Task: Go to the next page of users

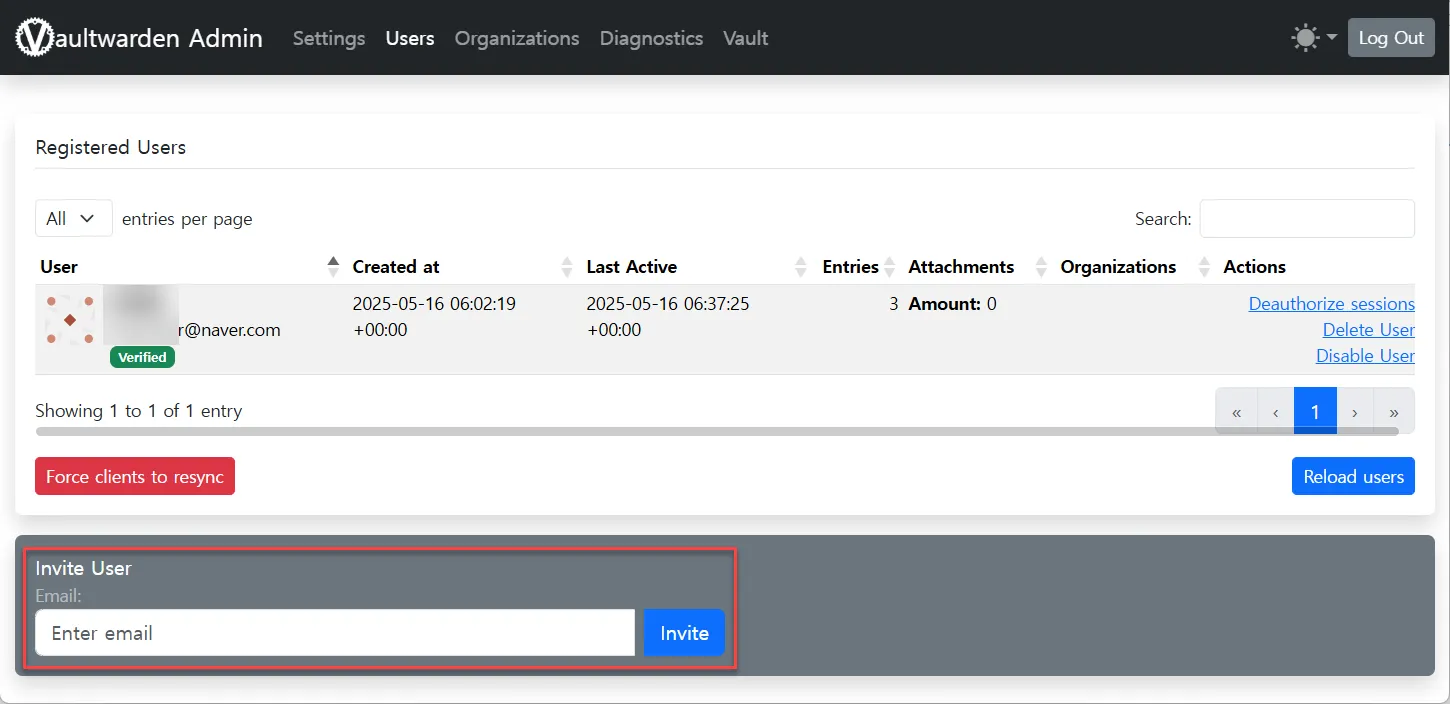Action: 1355,411
